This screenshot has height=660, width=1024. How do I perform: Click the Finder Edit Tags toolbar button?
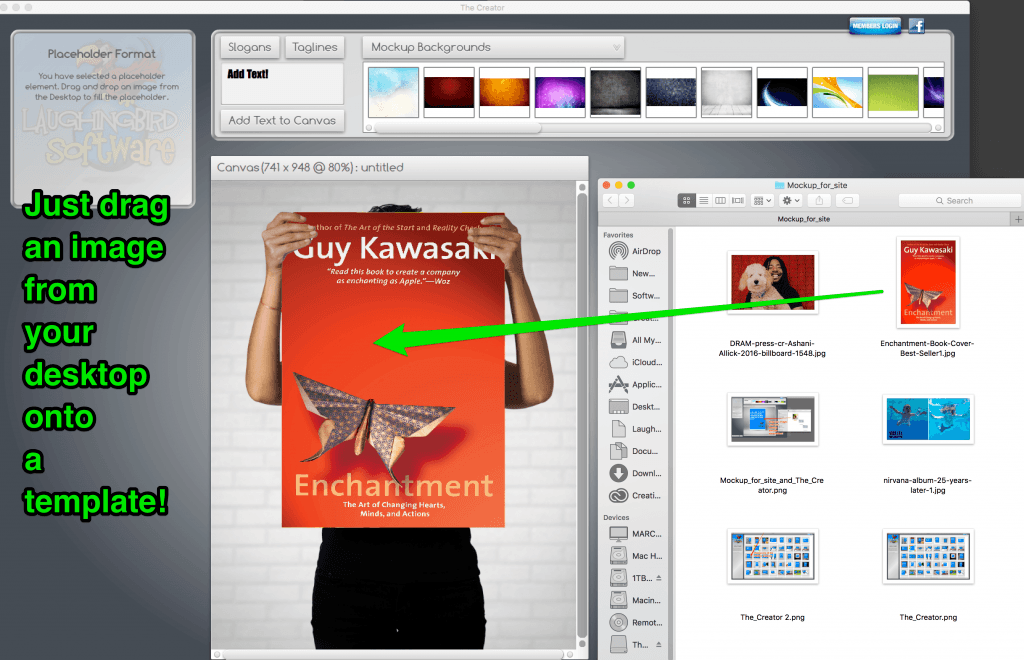point(847,200)
